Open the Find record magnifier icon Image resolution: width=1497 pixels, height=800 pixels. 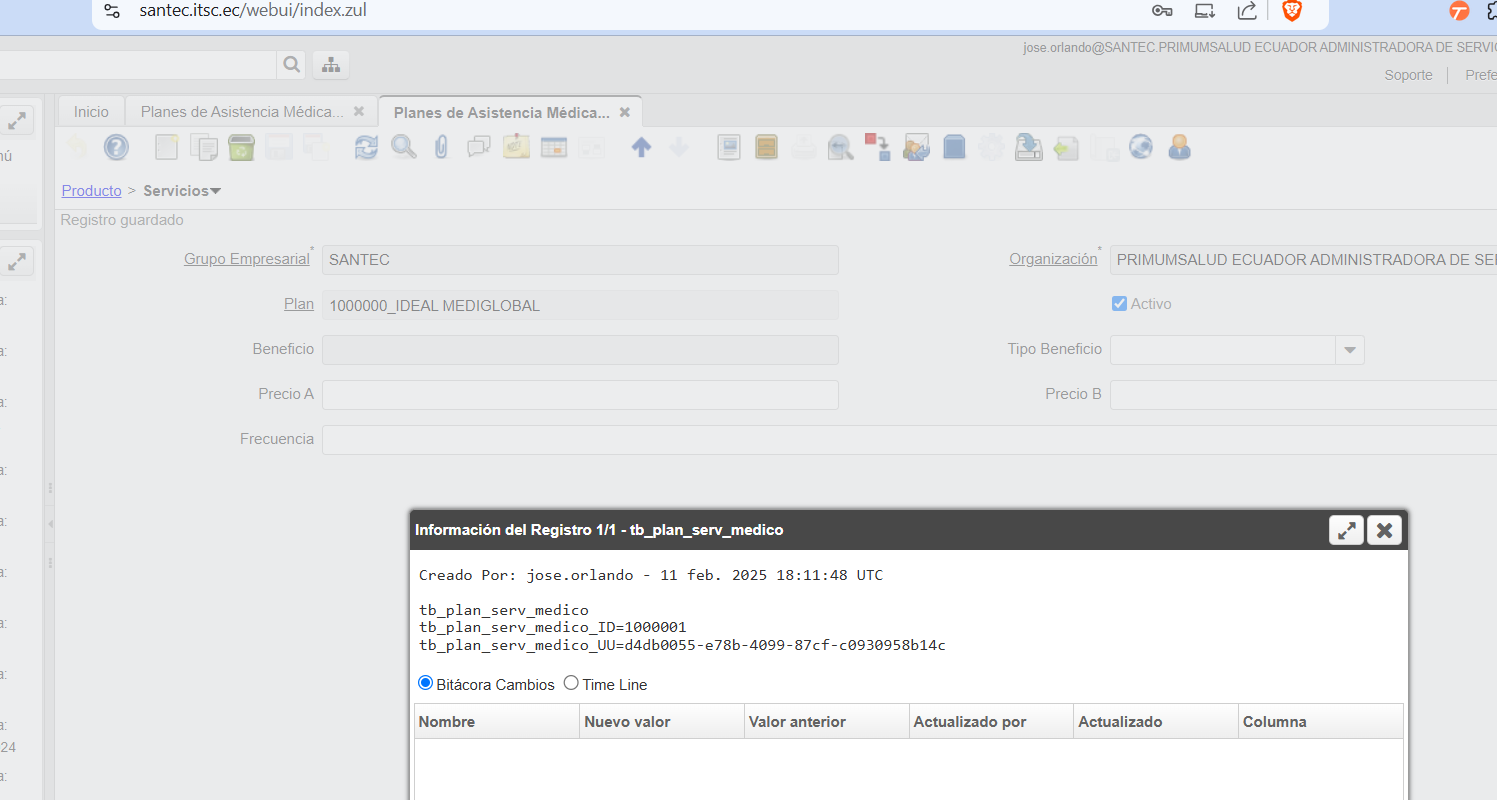pyautogui.click(x=403, y=148)
